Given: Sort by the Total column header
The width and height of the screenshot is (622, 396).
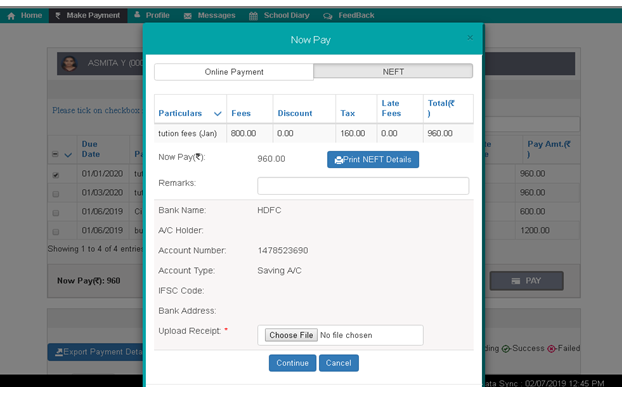Looking at the screenshot, I should (441, 108).
